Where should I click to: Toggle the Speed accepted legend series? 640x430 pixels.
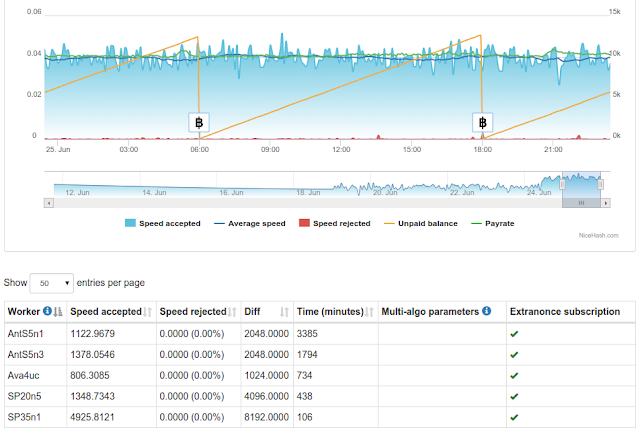pos(163,223)
